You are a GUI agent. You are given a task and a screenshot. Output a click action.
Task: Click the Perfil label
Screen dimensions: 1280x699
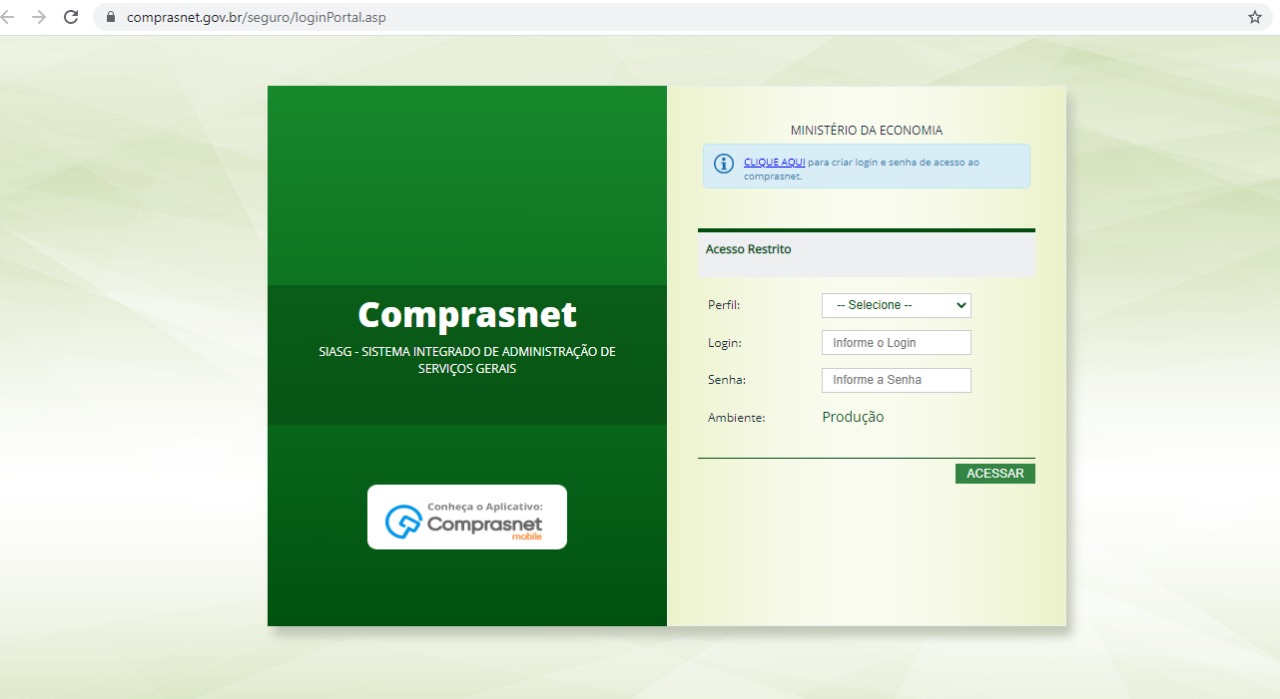click(x=724, y=305)
